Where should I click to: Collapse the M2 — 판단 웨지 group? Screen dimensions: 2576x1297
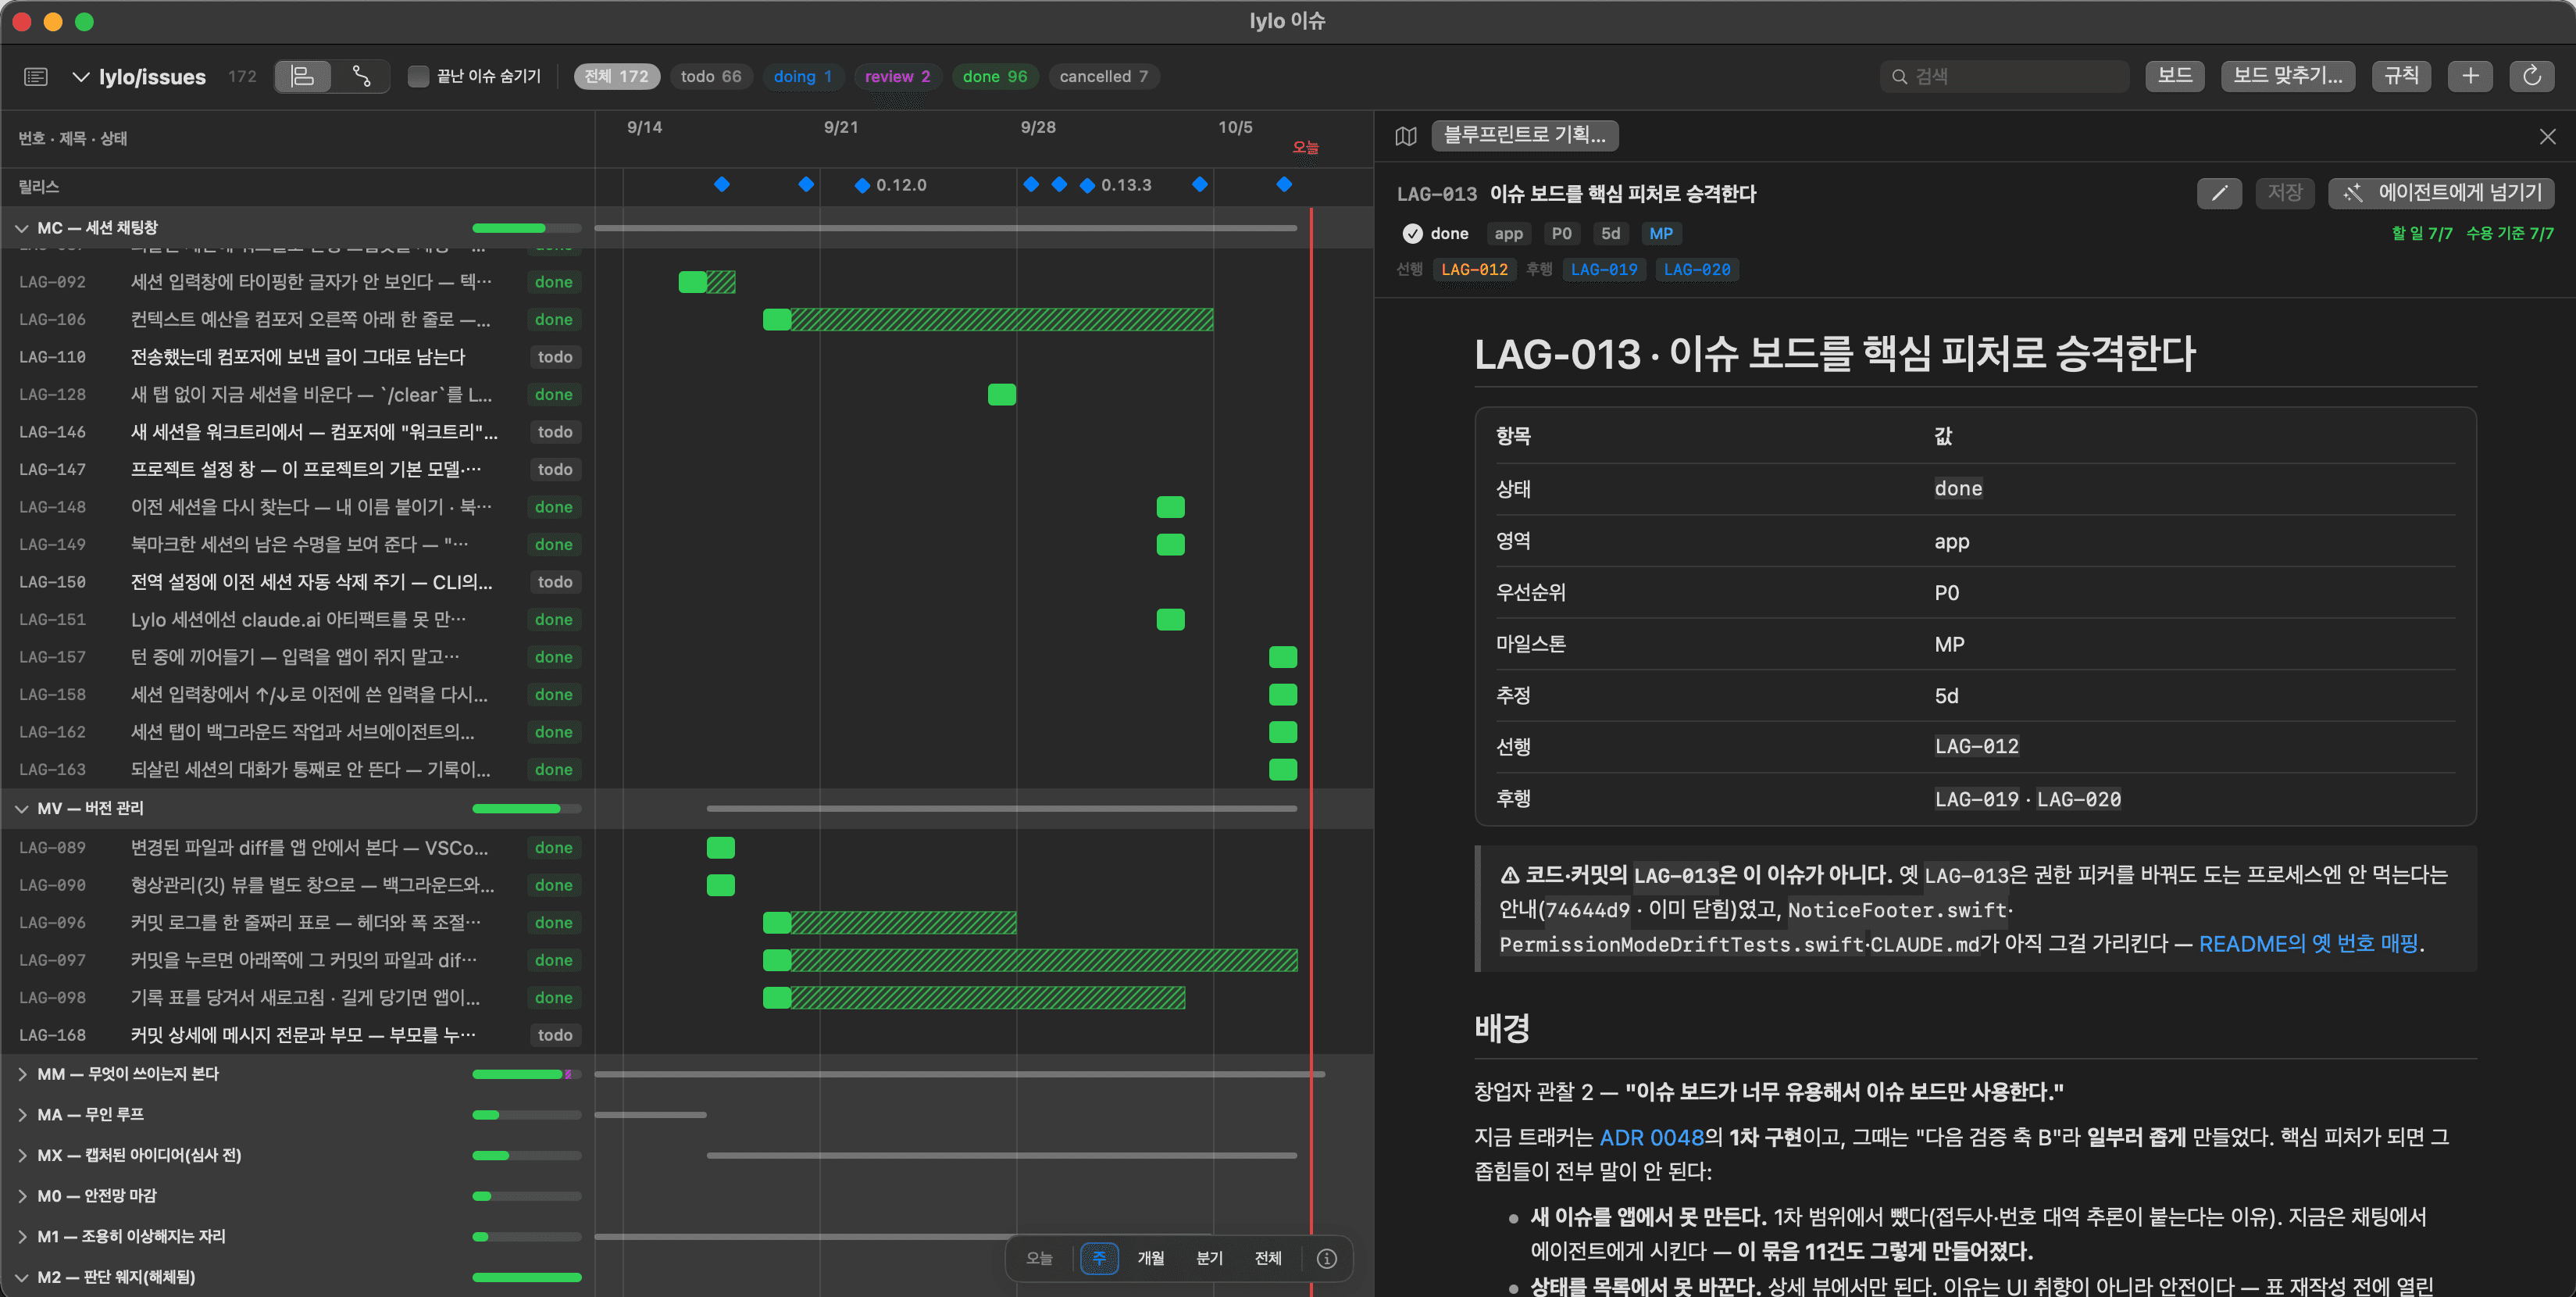(x=21, y=1277)
